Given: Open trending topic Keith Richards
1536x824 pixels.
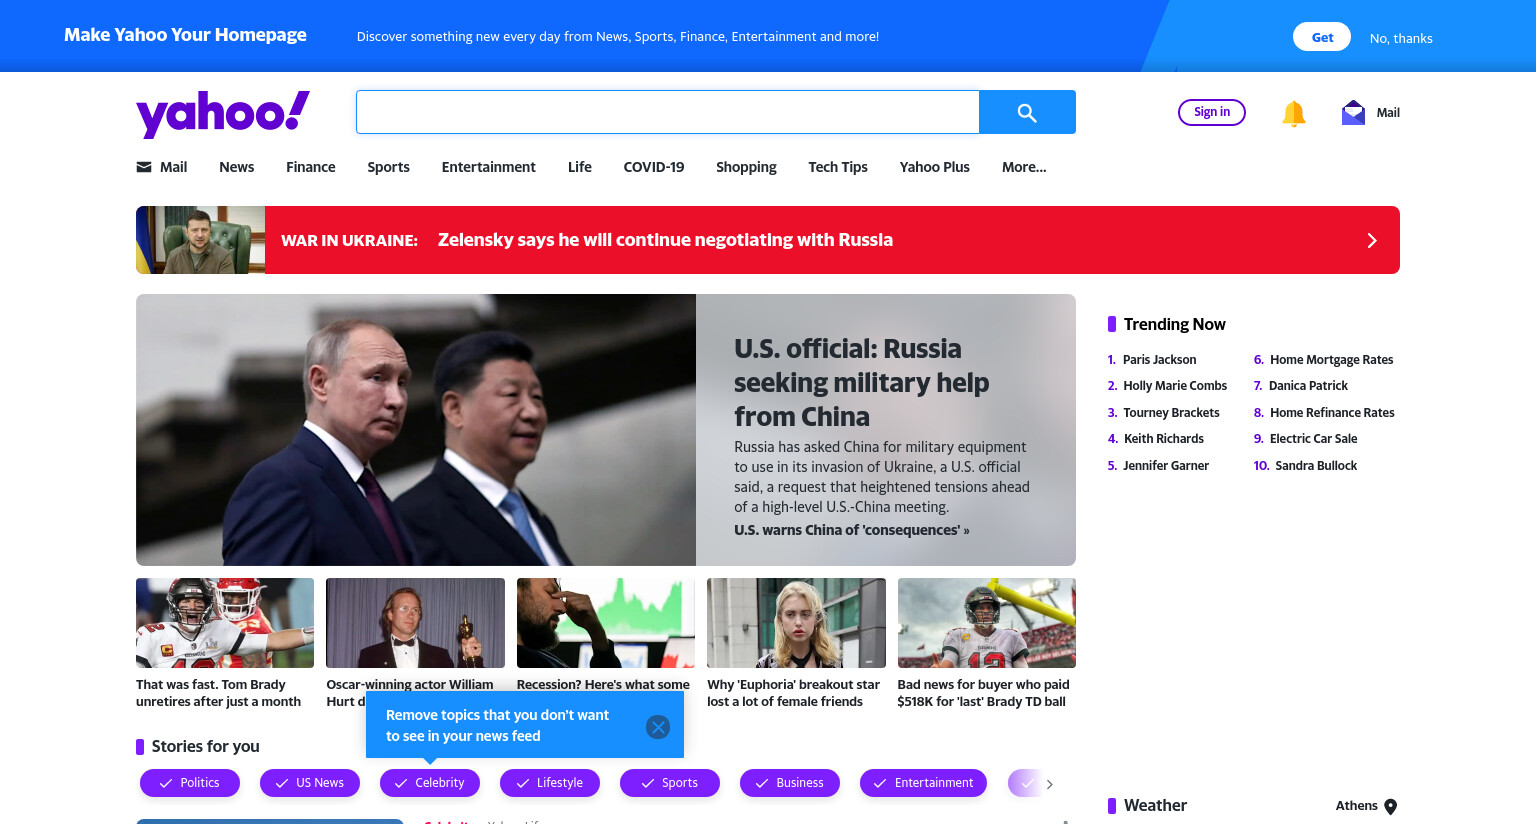Looking at the screenshot, I should pos(1163,439).
